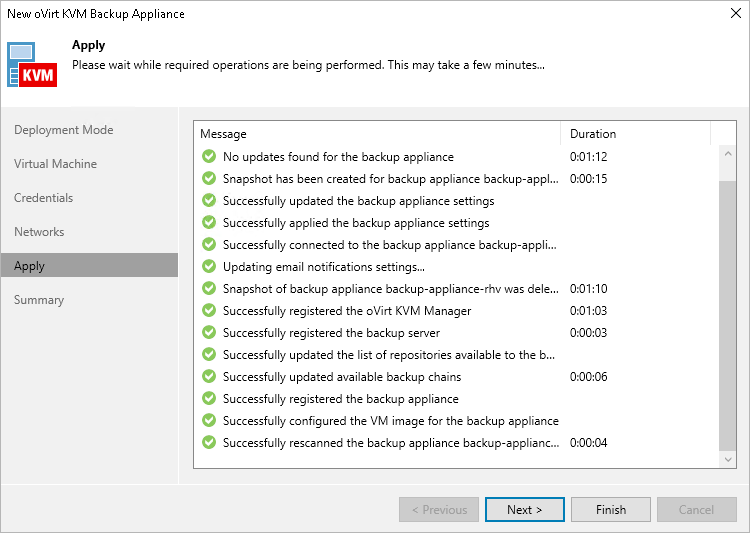Click the check icon for 'Successfully applied the backup appliance settings'
Screen dimensions: 750x533
click(x=209, y=222)
